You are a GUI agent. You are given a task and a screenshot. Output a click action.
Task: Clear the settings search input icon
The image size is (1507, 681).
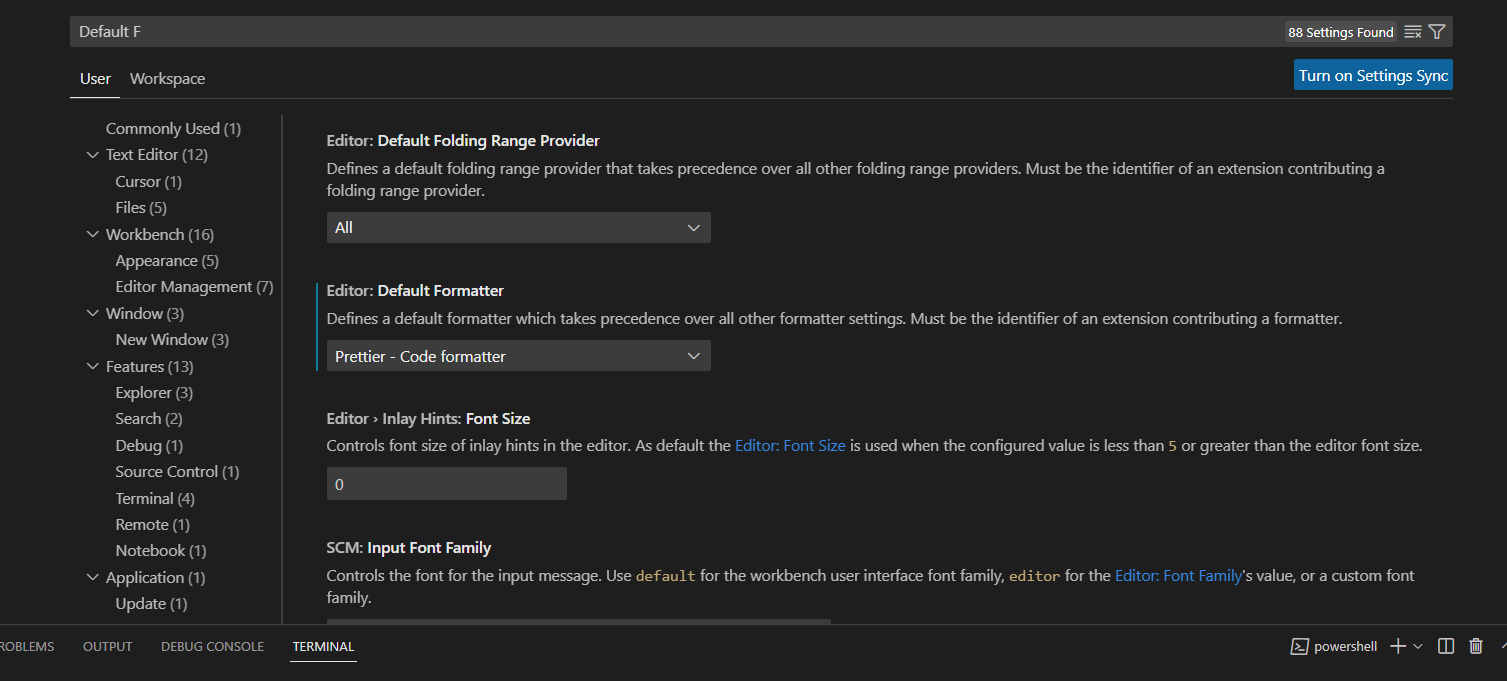[x=1413, y=32]
